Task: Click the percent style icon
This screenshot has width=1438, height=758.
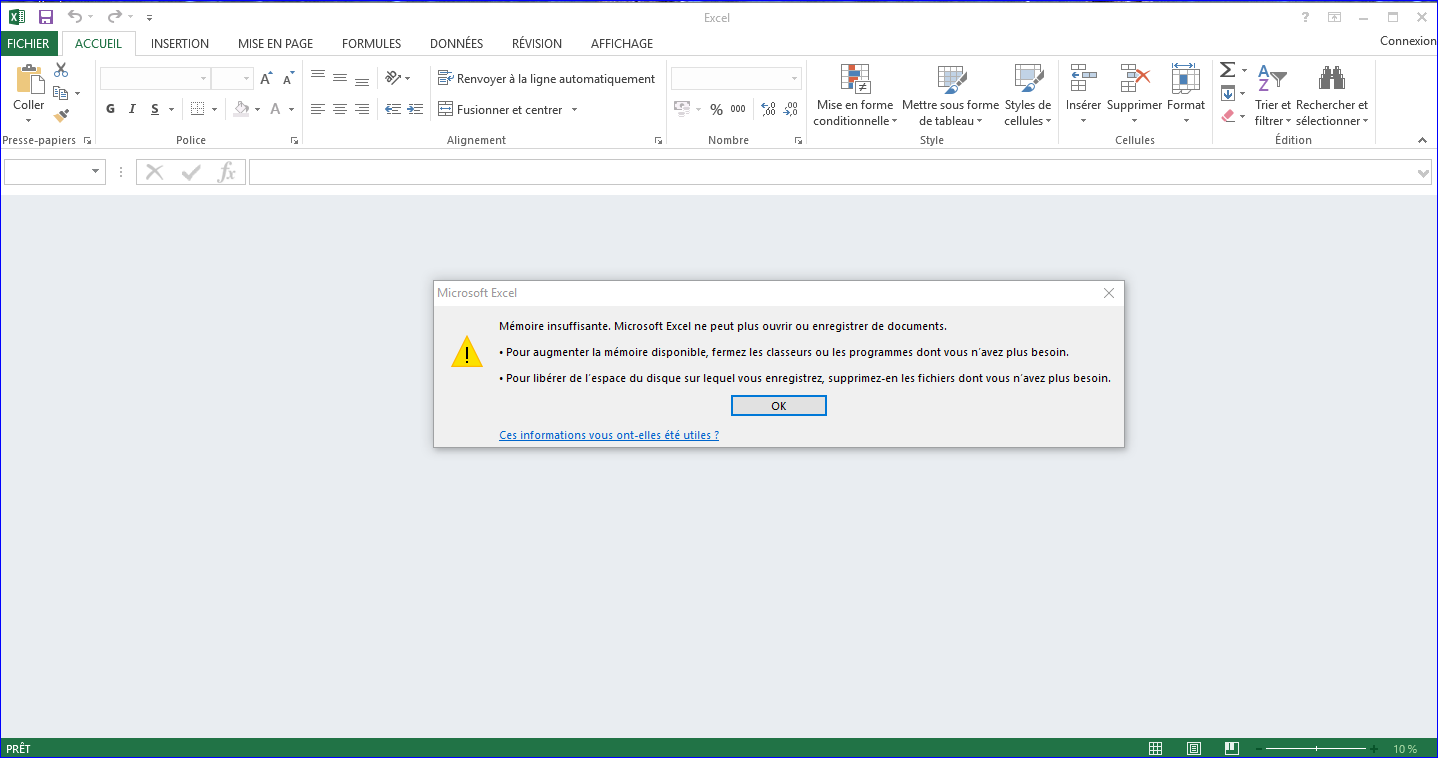Action: tap(716, 109)
